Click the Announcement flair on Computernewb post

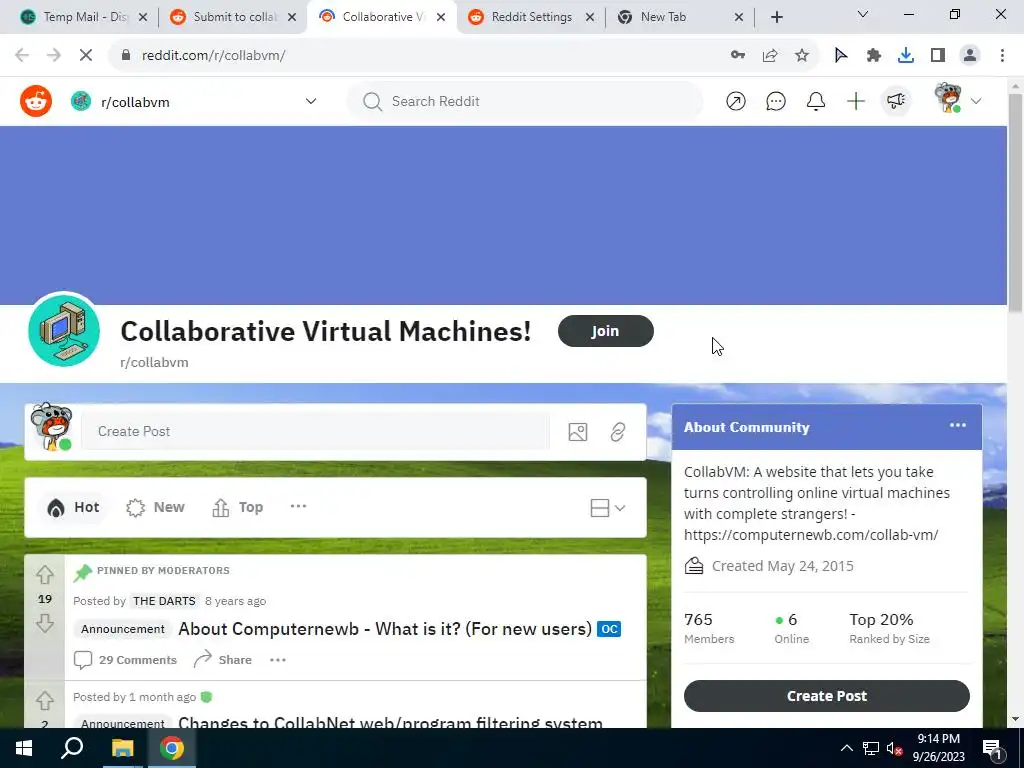tap(123, 629)
